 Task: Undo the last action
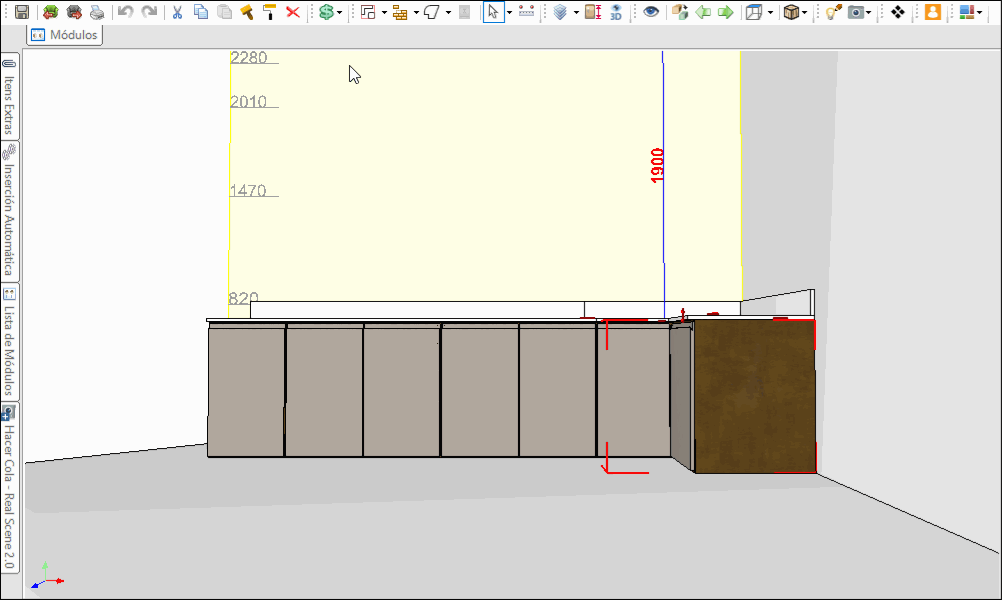125,12
